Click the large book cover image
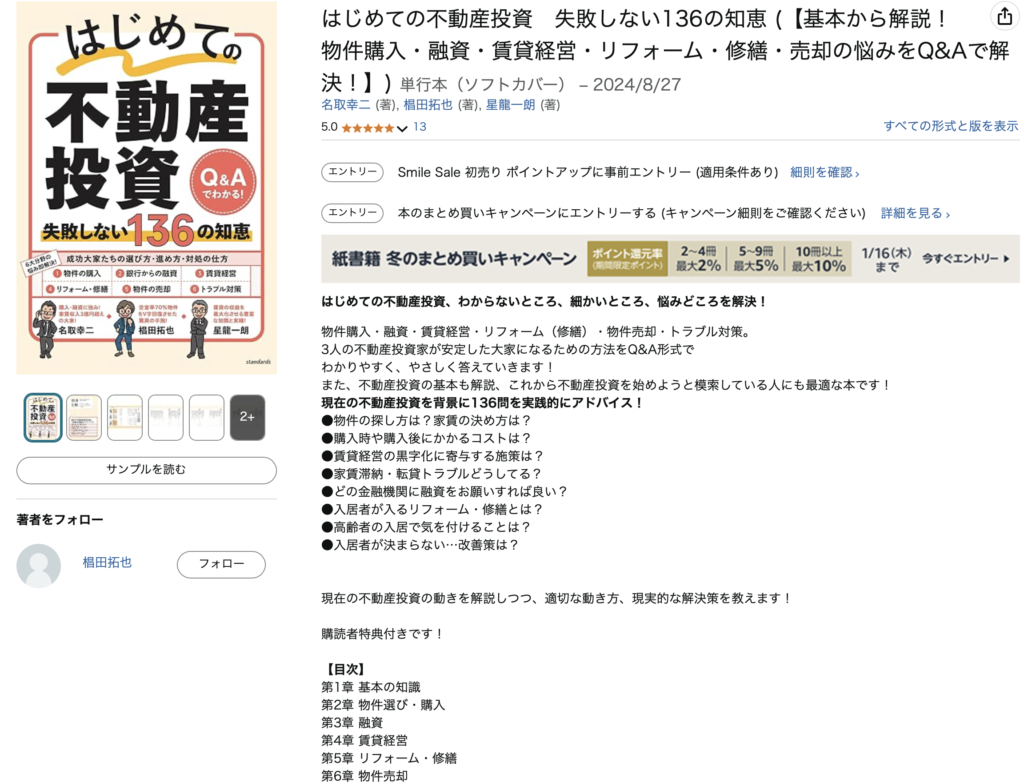 point(146,187)
